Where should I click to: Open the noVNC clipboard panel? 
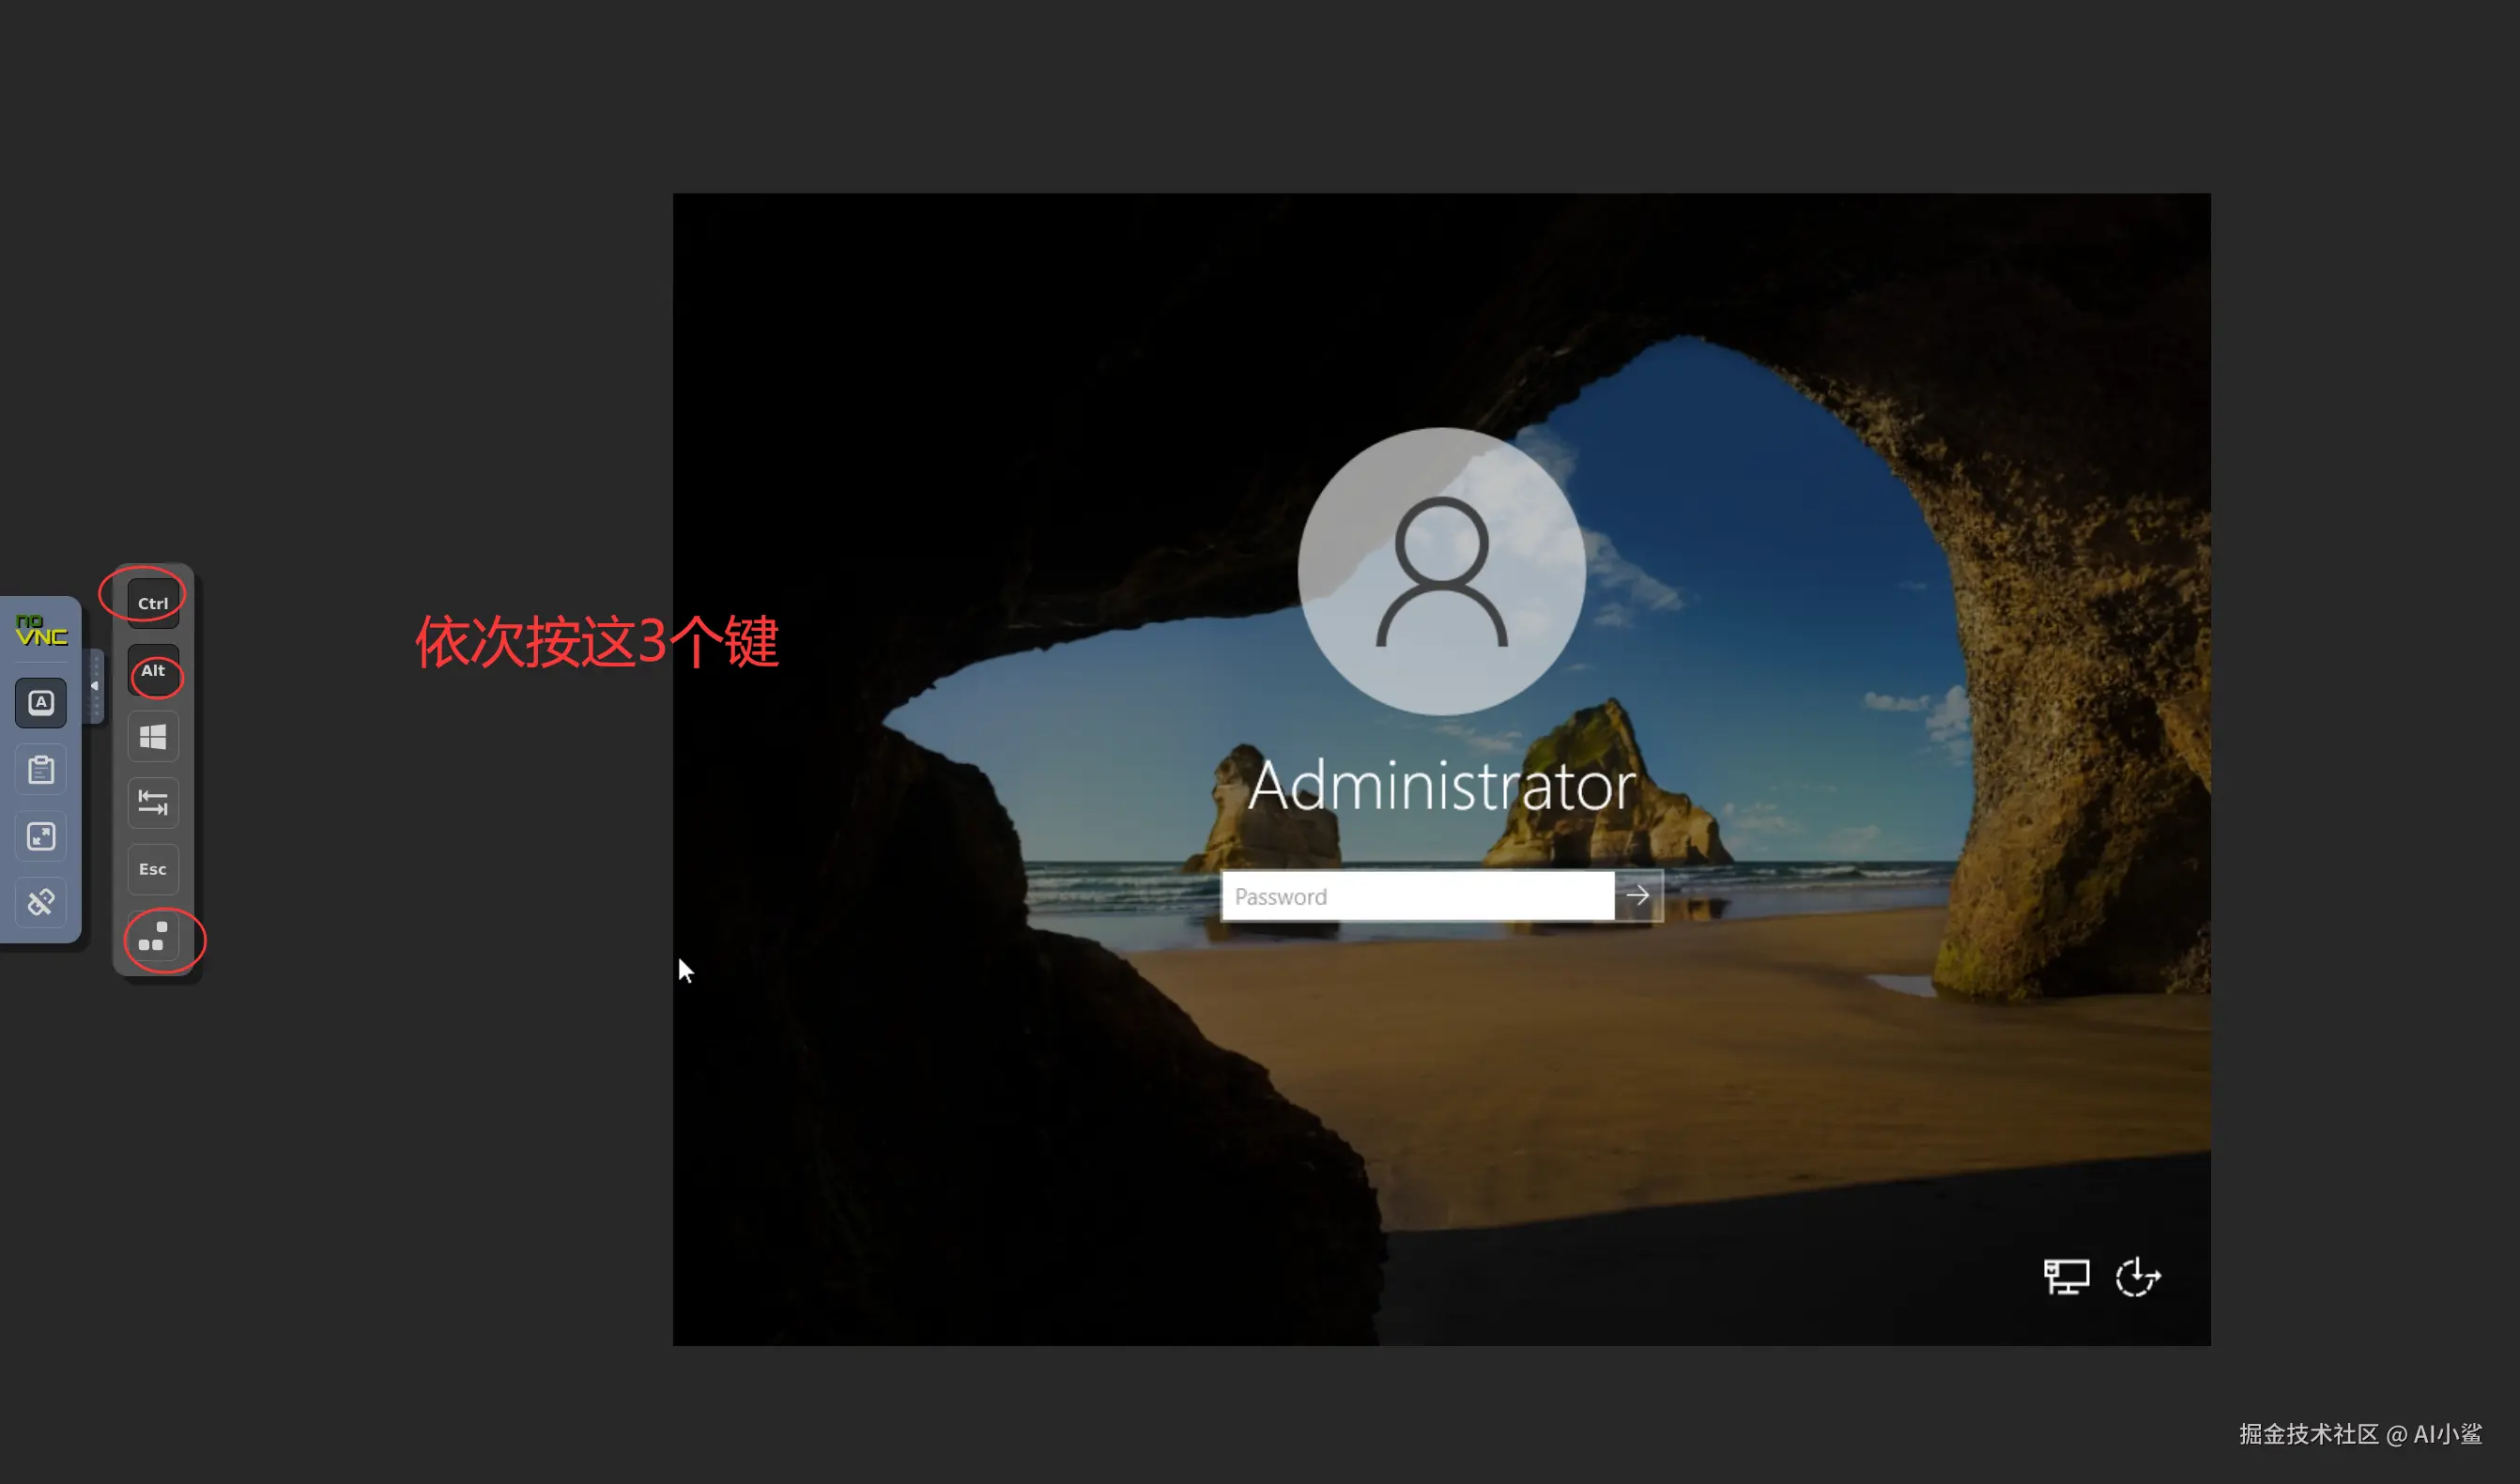click(41, 770)
